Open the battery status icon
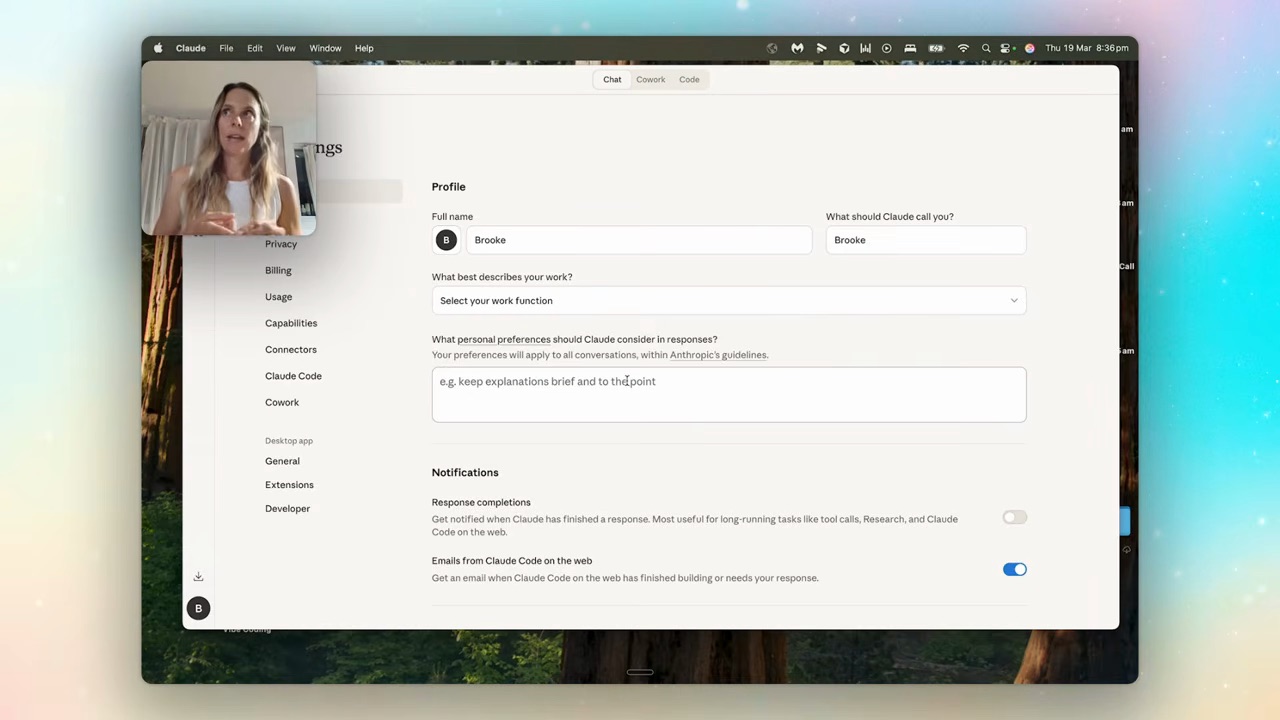 (936, 48)
